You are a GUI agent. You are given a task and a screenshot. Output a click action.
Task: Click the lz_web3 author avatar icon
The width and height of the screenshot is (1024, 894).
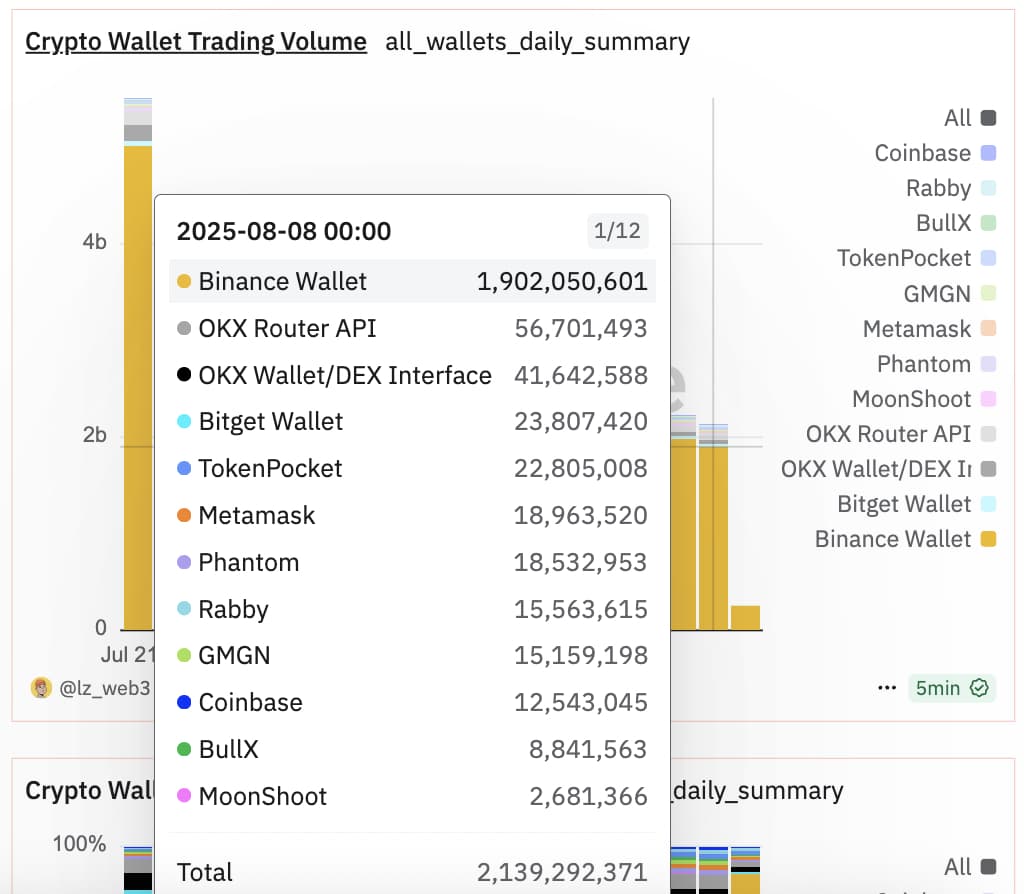pos(41,688)
